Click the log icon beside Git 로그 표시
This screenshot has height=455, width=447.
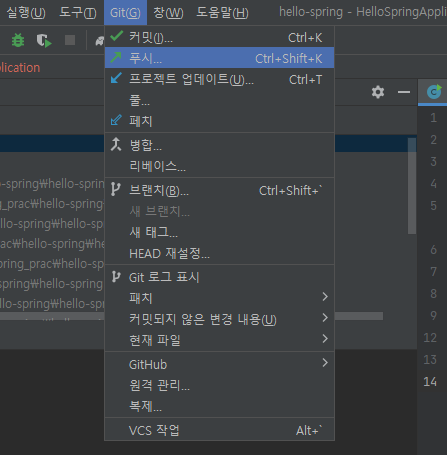tap(116, 277)
